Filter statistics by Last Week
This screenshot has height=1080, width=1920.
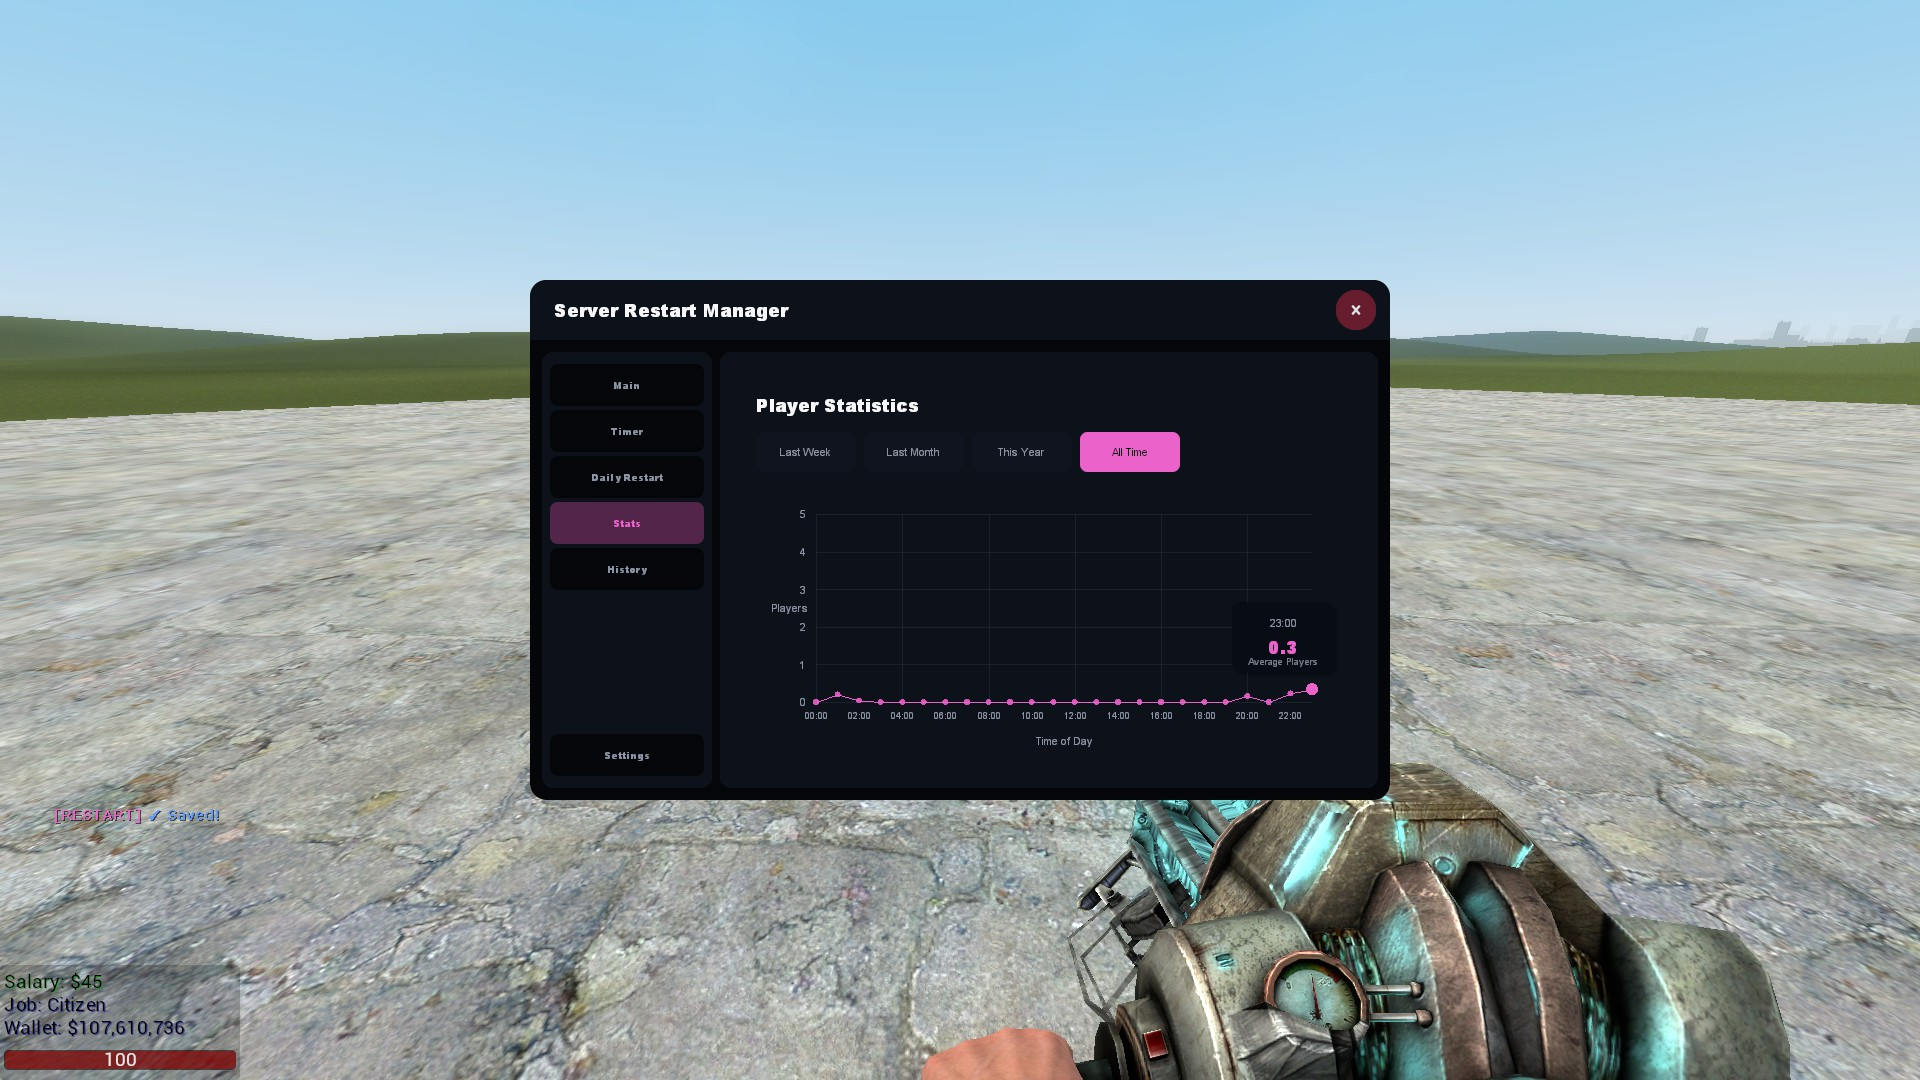tap(805, 452)
